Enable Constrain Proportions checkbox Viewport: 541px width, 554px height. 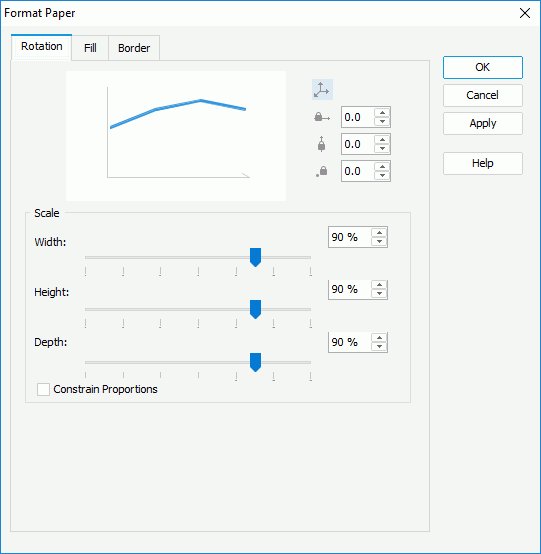43,389
